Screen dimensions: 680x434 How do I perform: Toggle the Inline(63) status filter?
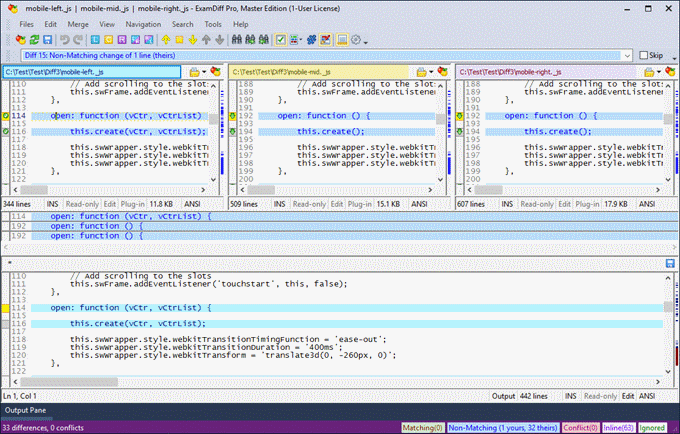pos(619,428)
